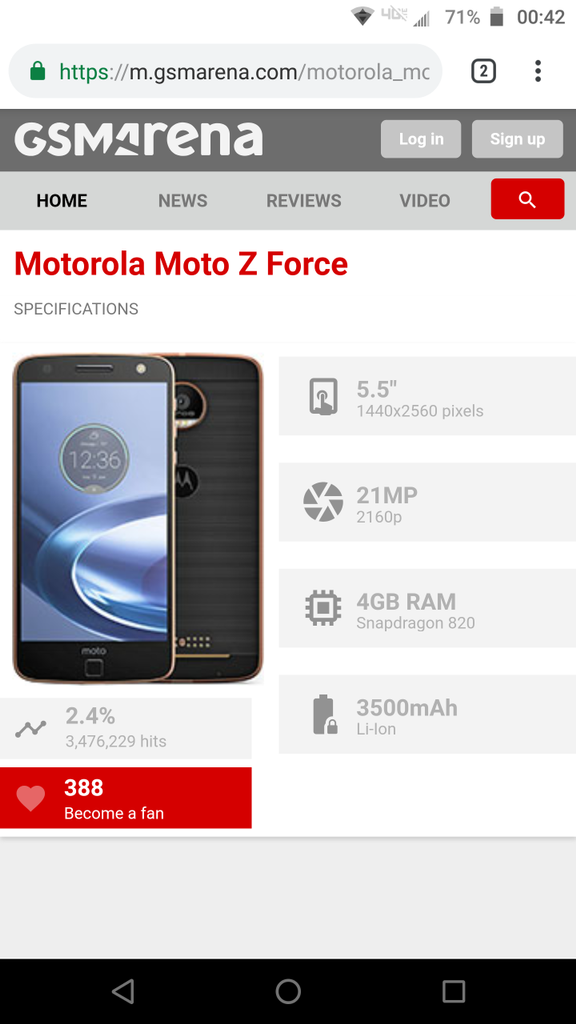Tap the heart icon to become a fan

point(31,798)
